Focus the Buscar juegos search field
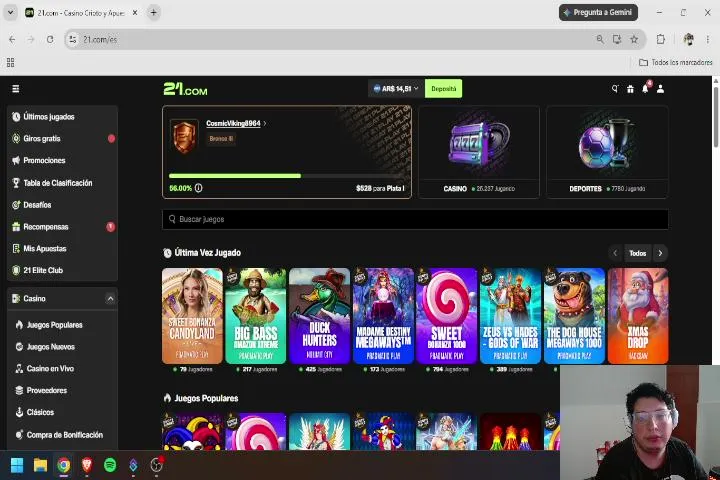Image resolution: width=720 pixels, height=480 pixels. point(415,219)
